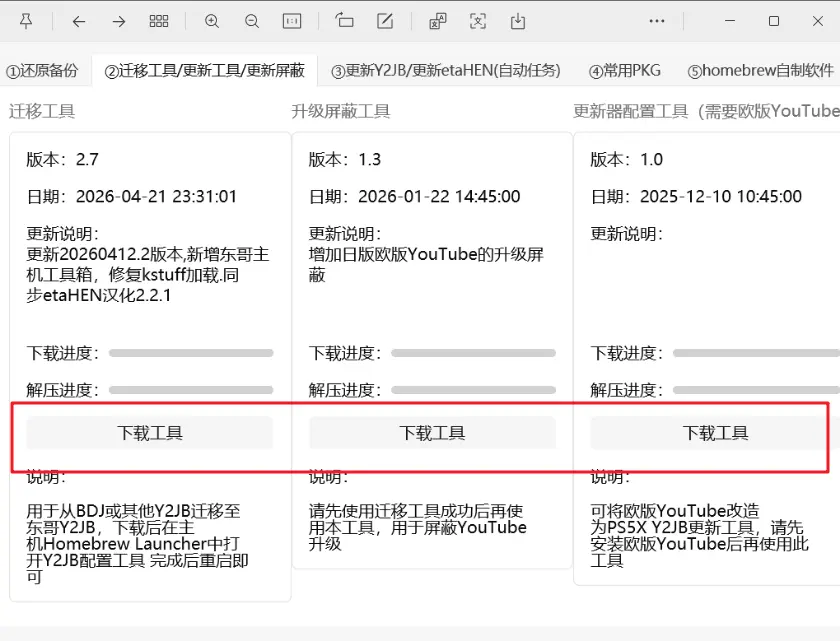Click the text 版本: 1.0
This screenshot has height=641, width=840.
coord(626,160)
